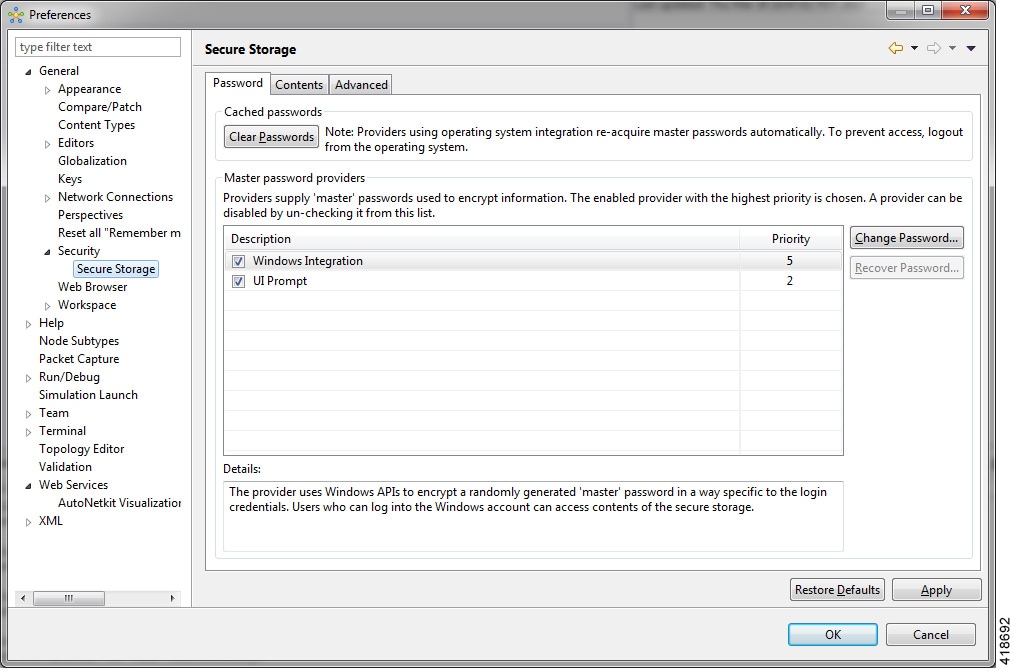The image size is (1013, 668).
Task: Collapse the General tree node
Action: click(28, 72)
